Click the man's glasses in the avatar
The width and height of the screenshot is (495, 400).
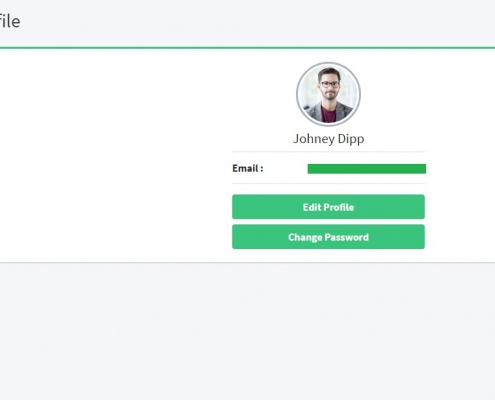point(329,84)
